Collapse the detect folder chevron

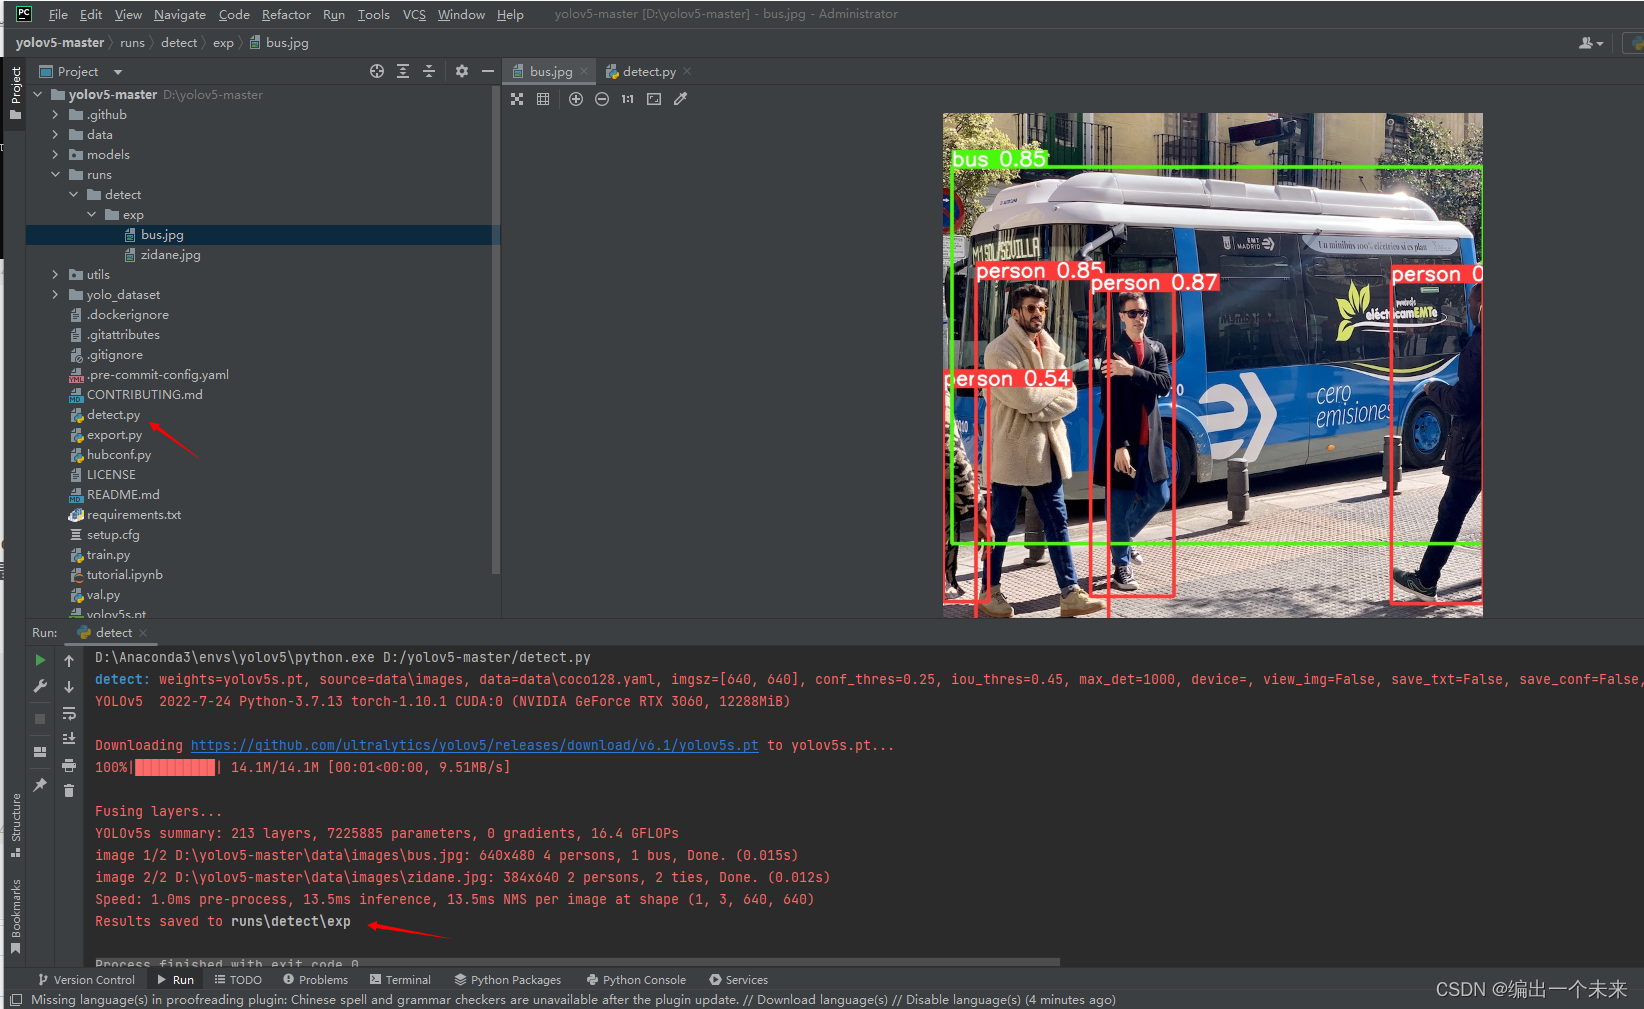pos(74,195)
